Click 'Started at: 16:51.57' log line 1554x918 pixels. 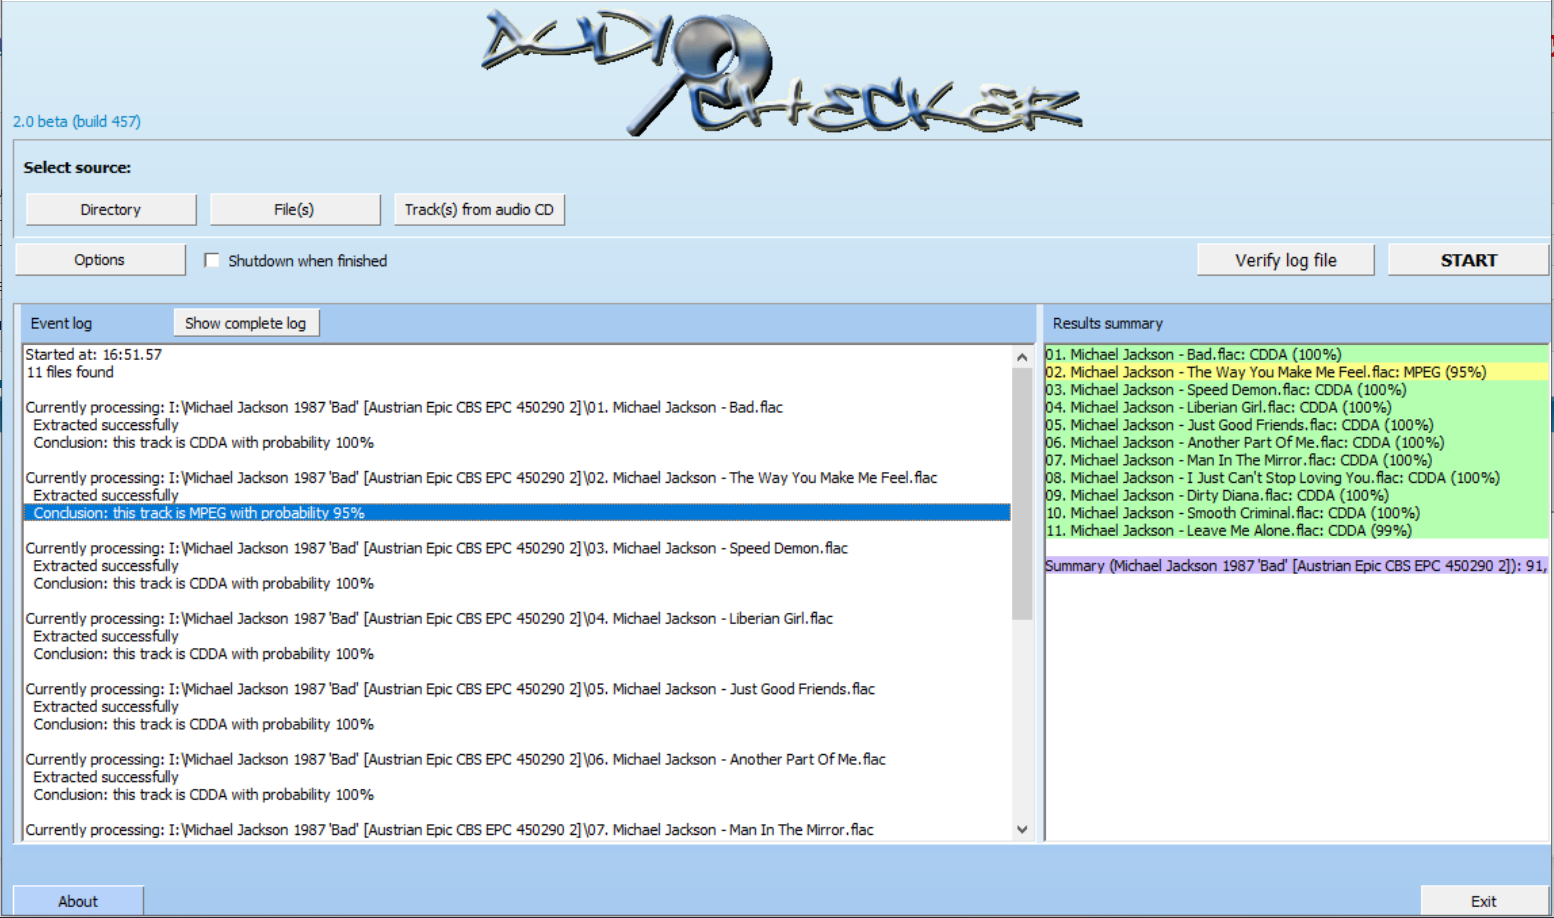[x=94, y=354]
